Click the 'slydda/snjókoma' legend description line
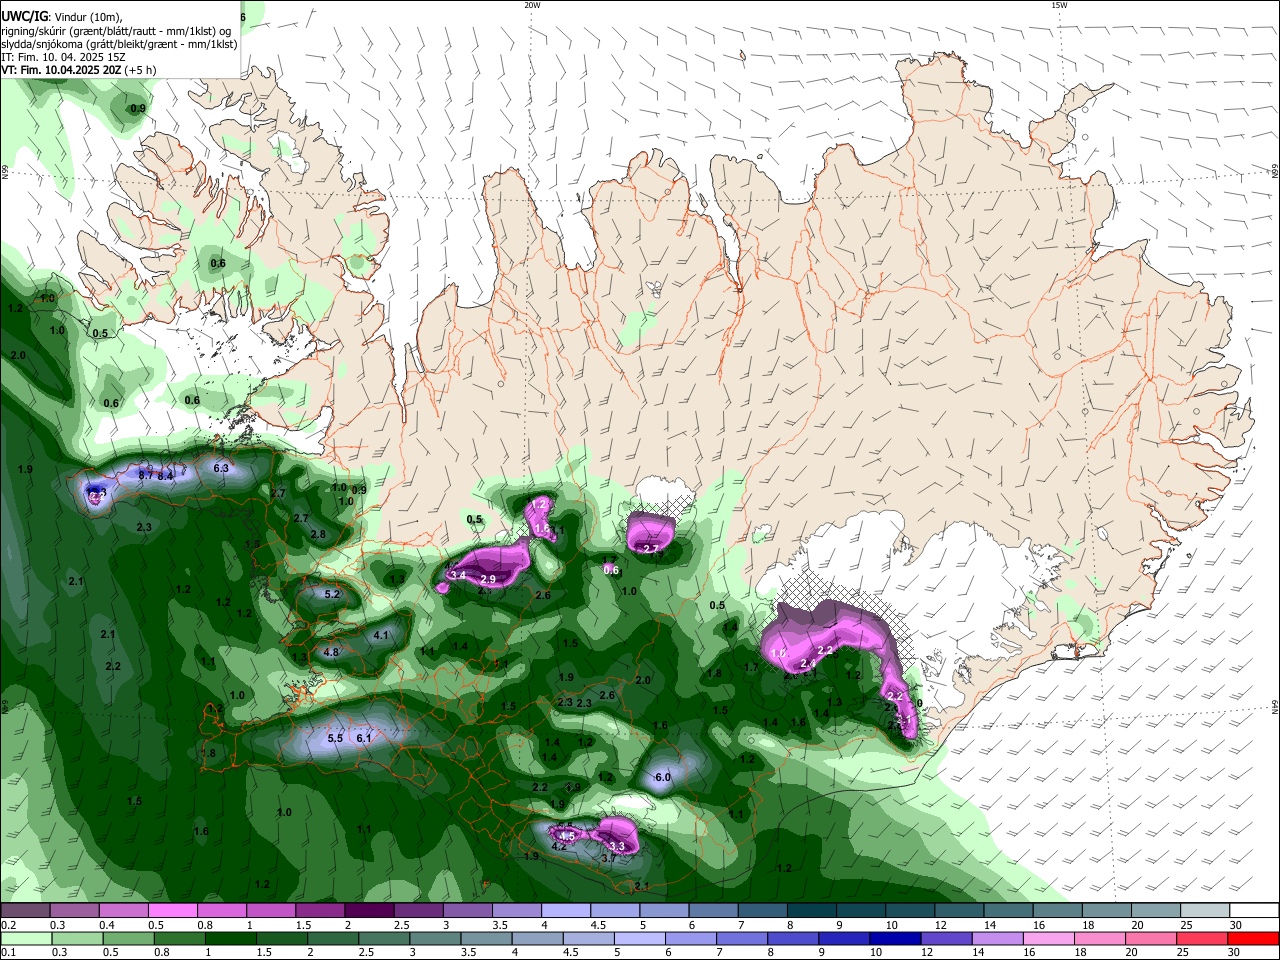This screenshot has height=960, width=1280. point(119,44)
